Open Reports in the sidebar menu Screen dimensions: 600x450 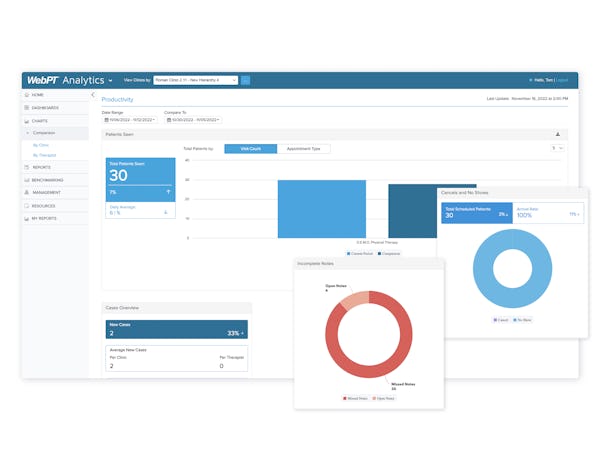55,167
